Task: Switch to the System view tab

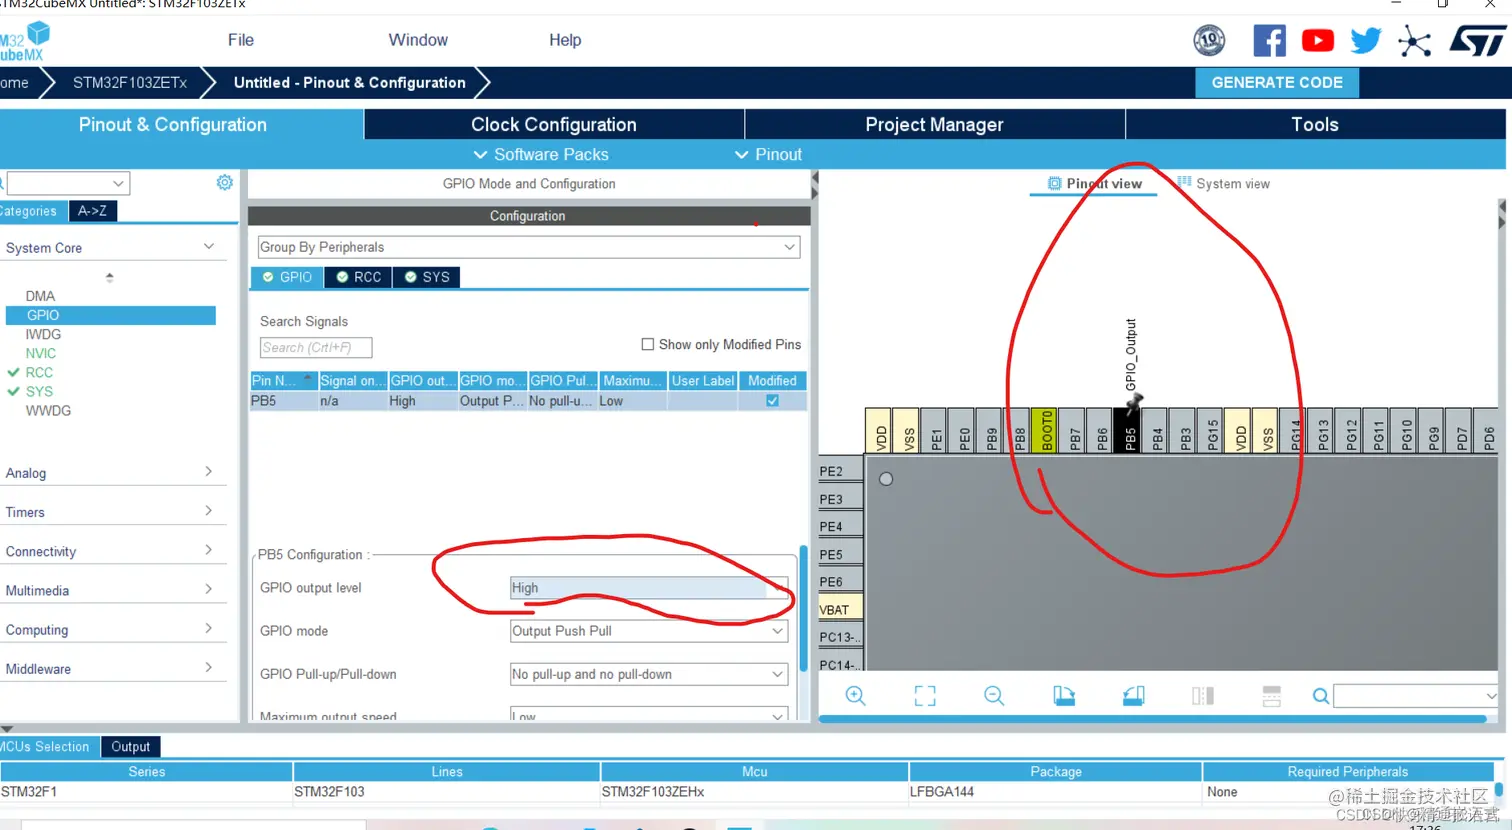Action: pyautogui.click(x=1223, y=183)
